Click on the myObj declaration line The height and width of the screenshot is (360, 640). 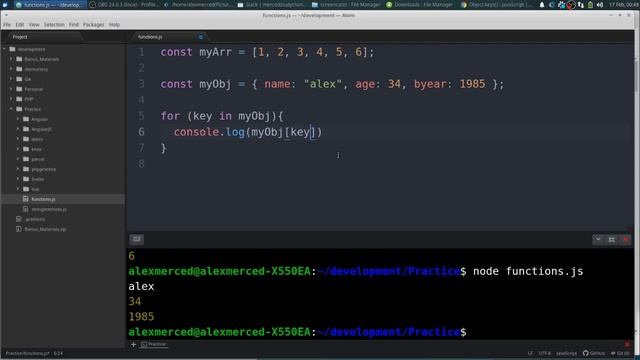pos(332,84)
